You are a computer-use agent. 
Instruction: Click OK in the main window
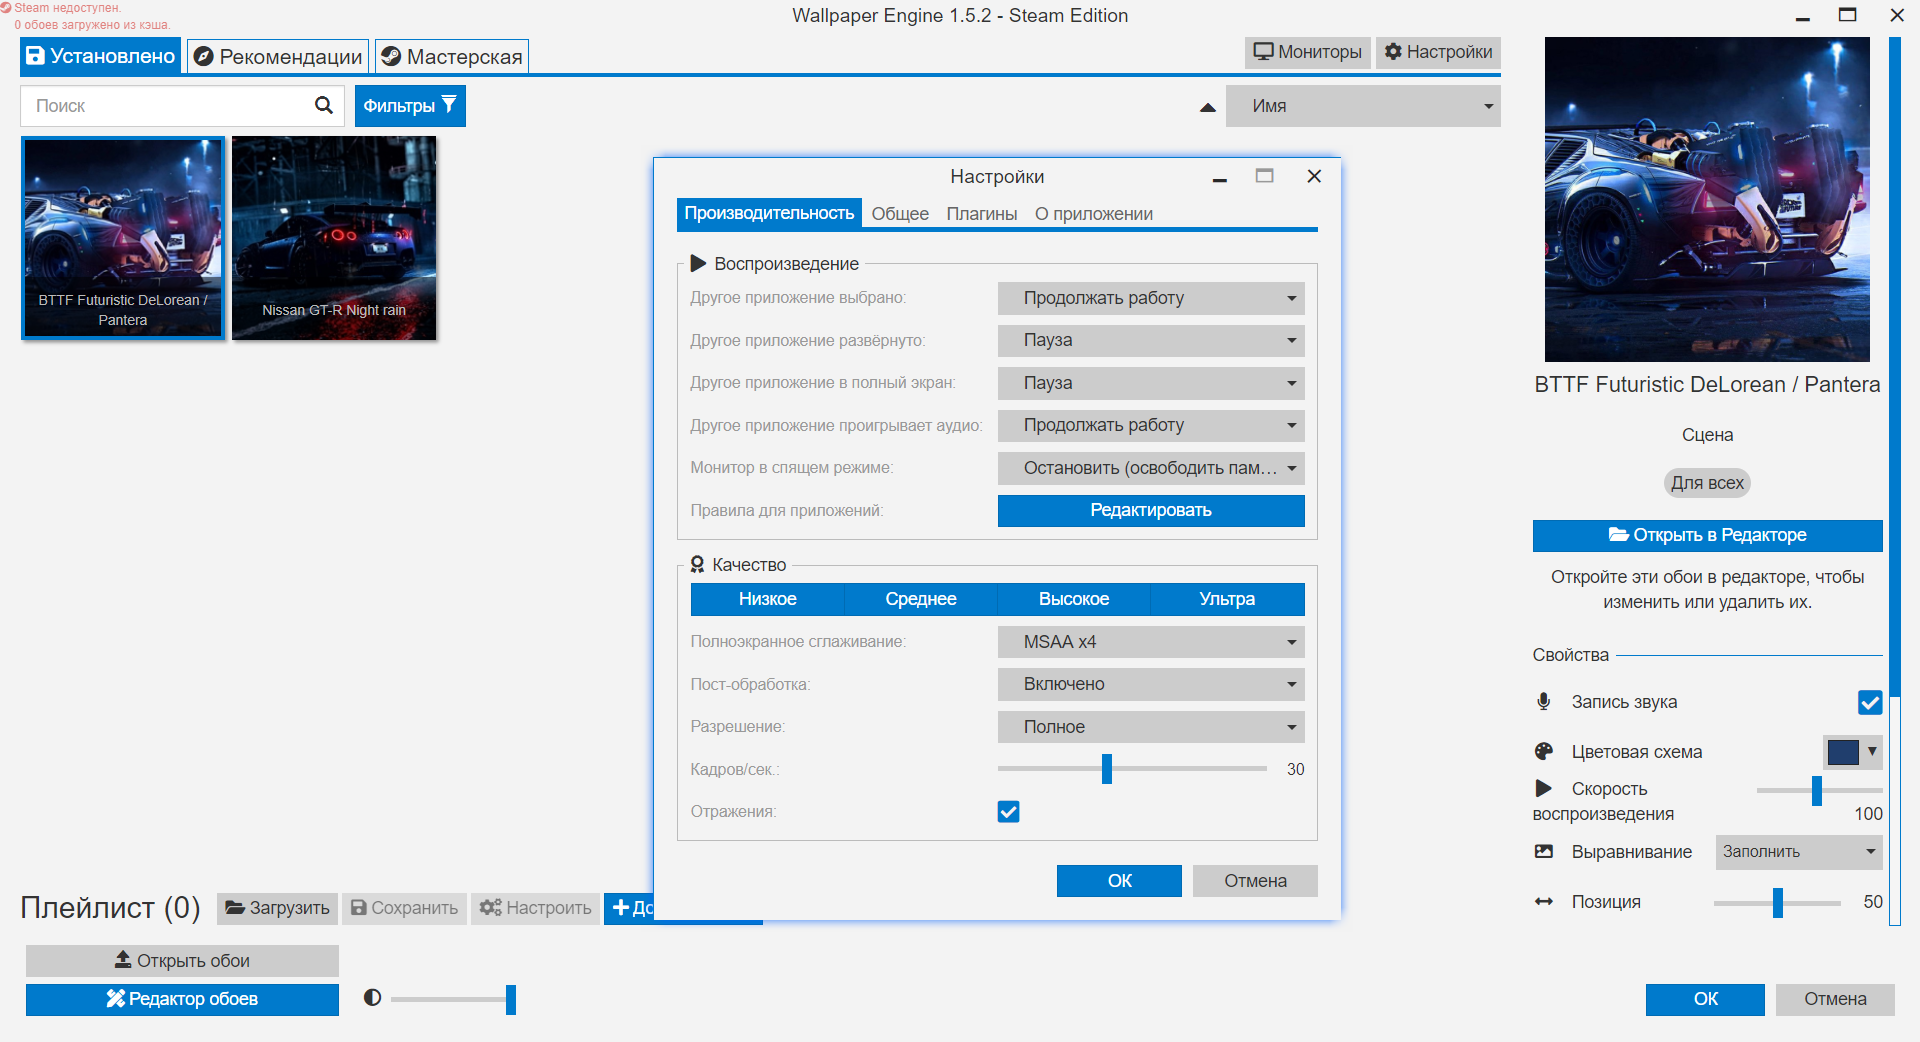[x=1705, y=999]
